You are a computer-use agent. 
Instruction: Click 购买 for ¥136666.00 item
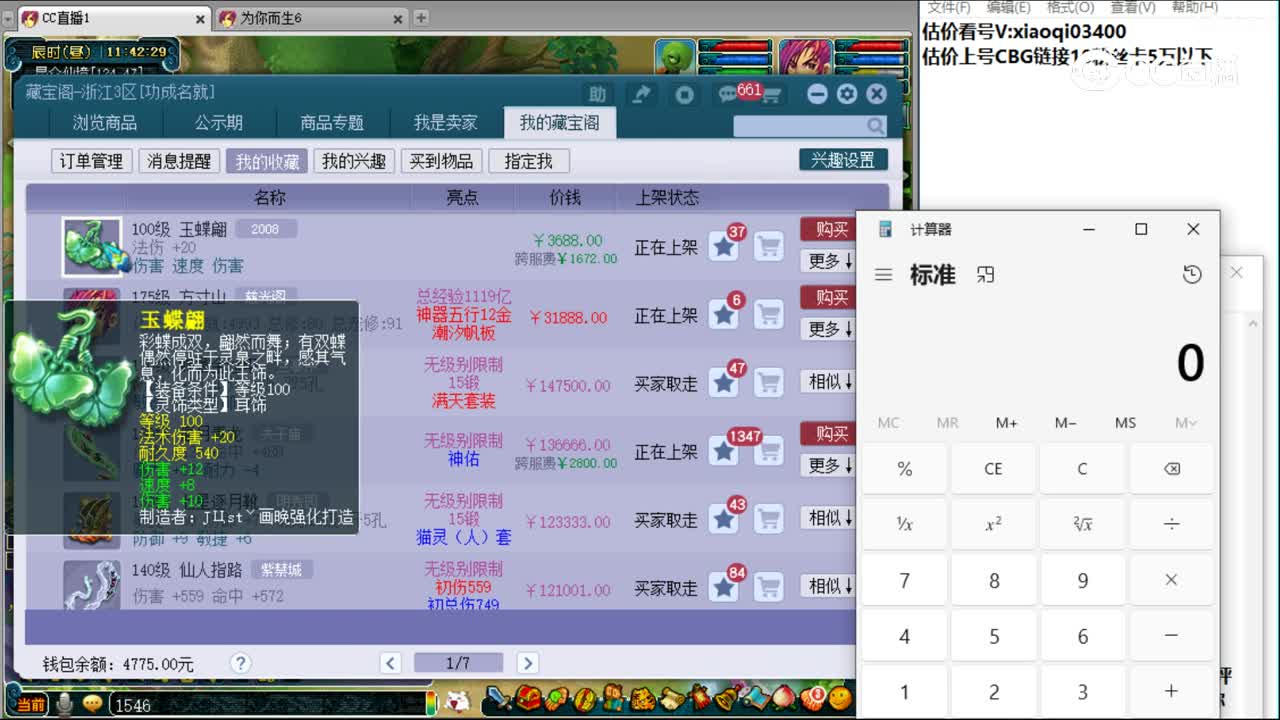pos(827,434)
